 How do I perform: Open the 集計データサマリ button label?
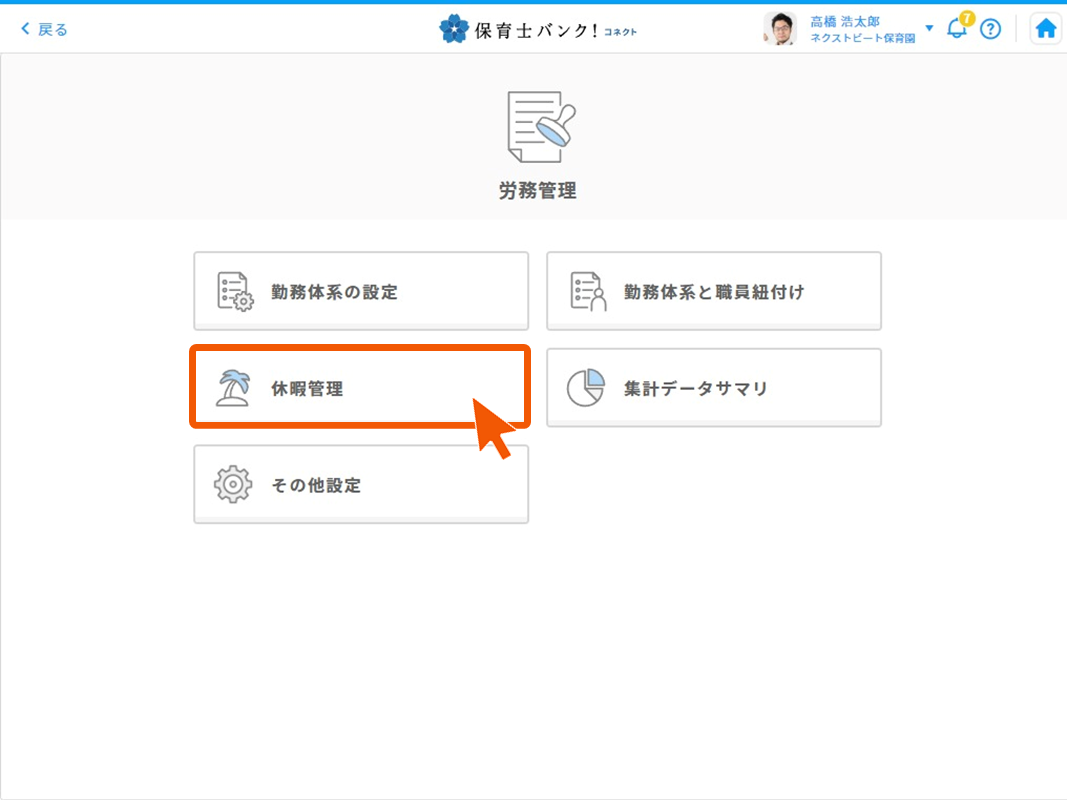(696, 389)
